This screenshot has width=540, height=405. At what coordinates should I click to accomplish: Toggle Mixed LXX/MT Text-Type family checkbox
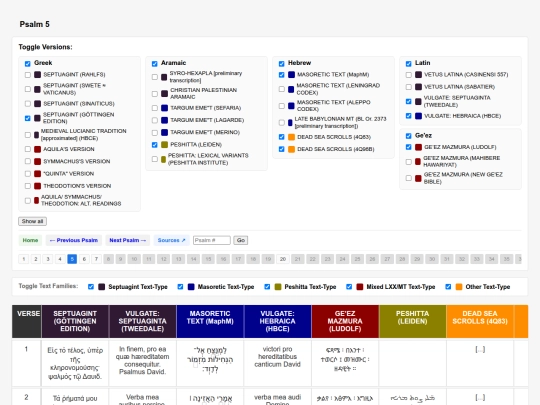(x=349, y=287)
